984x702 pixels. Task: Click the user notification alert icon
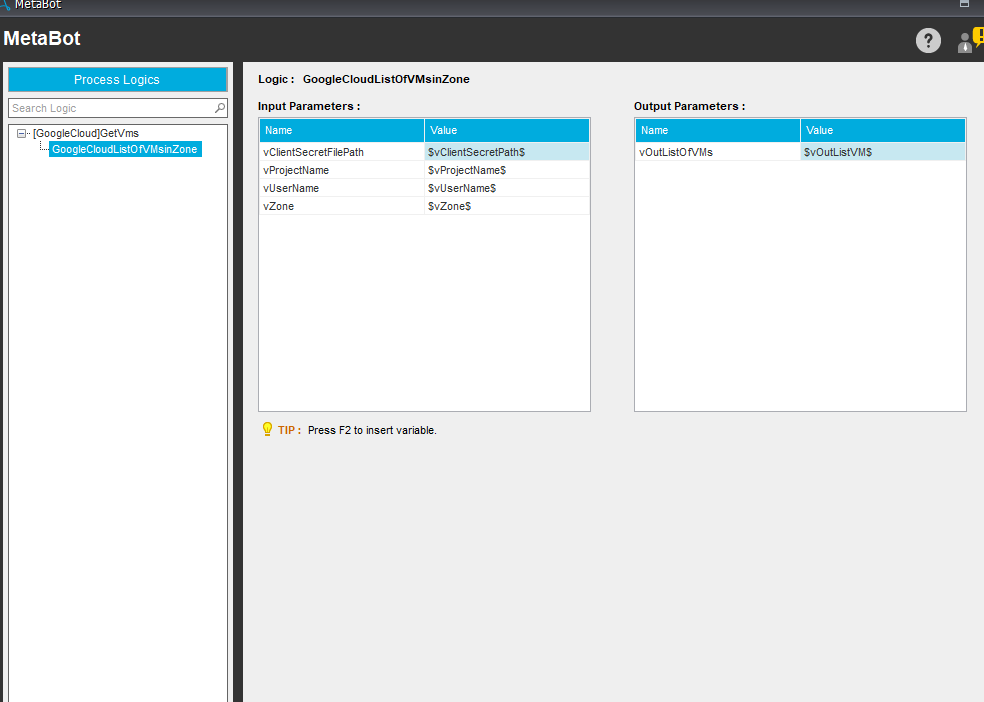click(x=969, y=41)
